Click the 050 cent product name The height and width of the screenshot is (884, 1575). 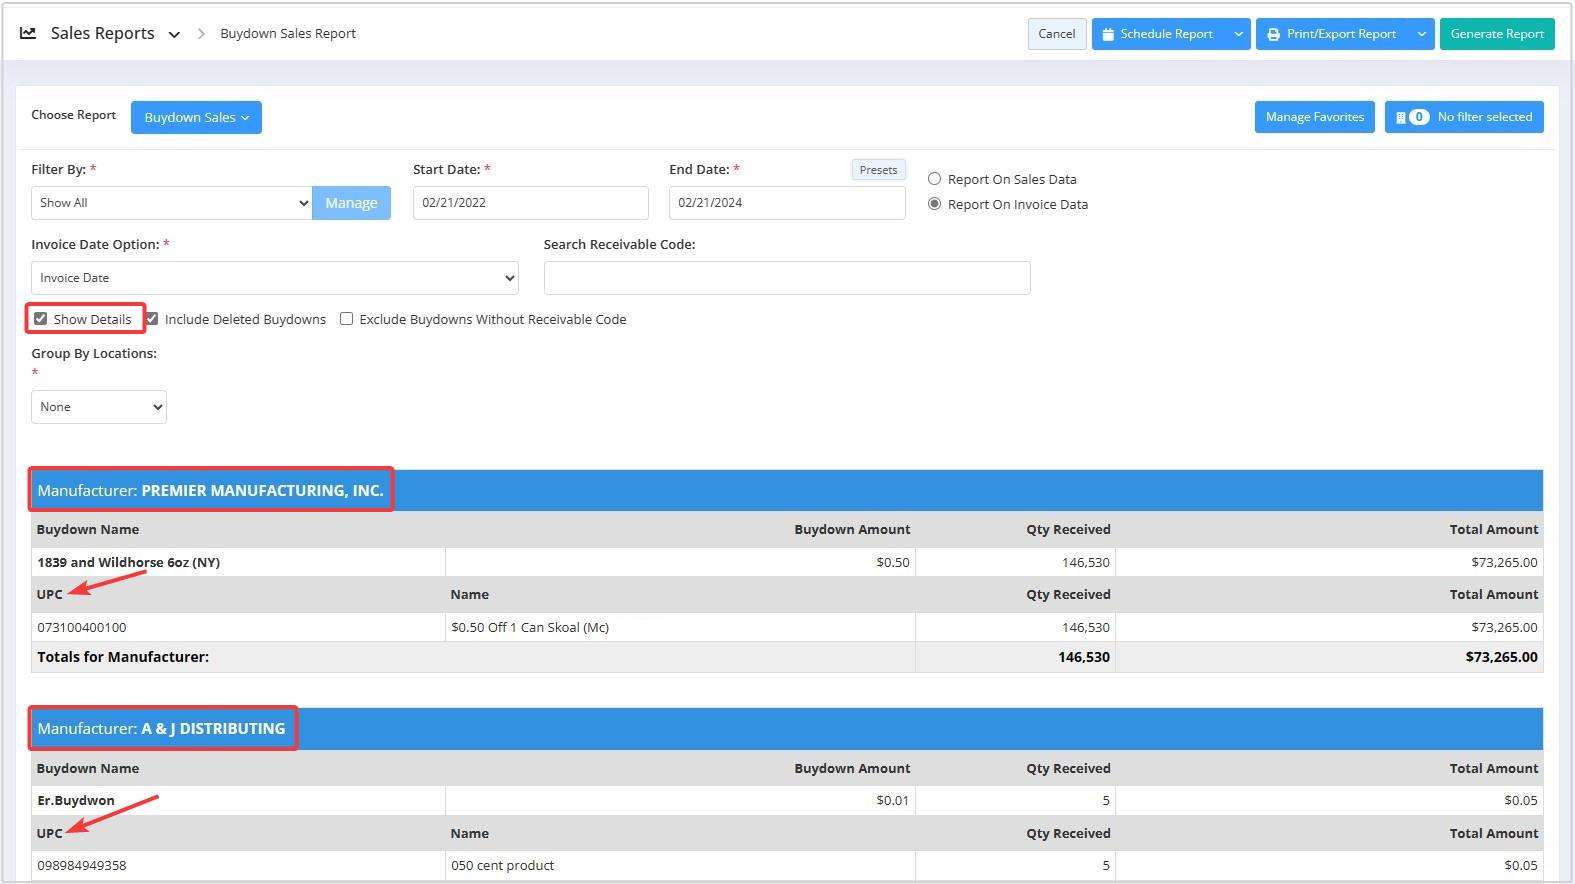tap(502, 865)
